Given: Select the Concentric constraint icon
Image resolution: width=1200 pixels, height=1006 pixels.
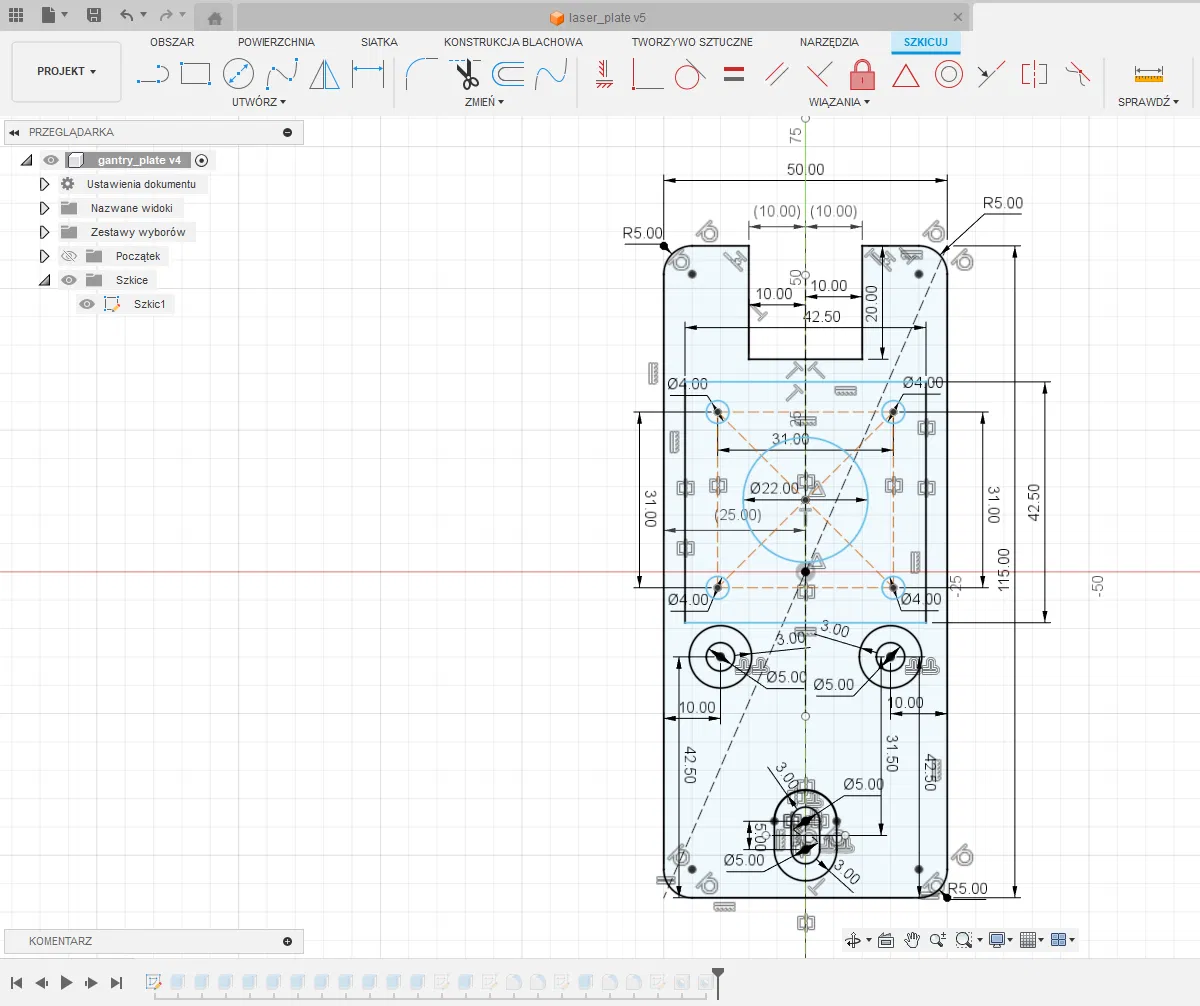Looking at the screenshot, I should (948, 74).
